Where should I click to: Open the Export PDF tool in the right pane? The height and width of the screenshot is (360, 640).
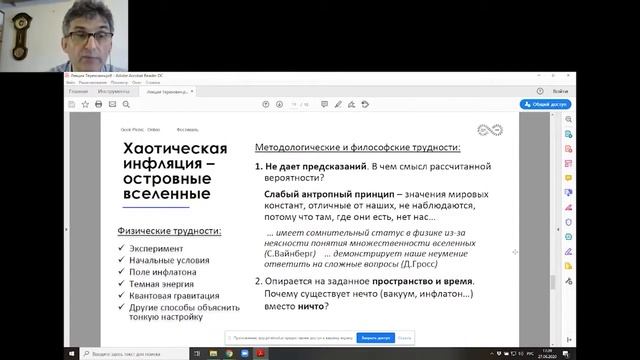(x=569, y=134)
